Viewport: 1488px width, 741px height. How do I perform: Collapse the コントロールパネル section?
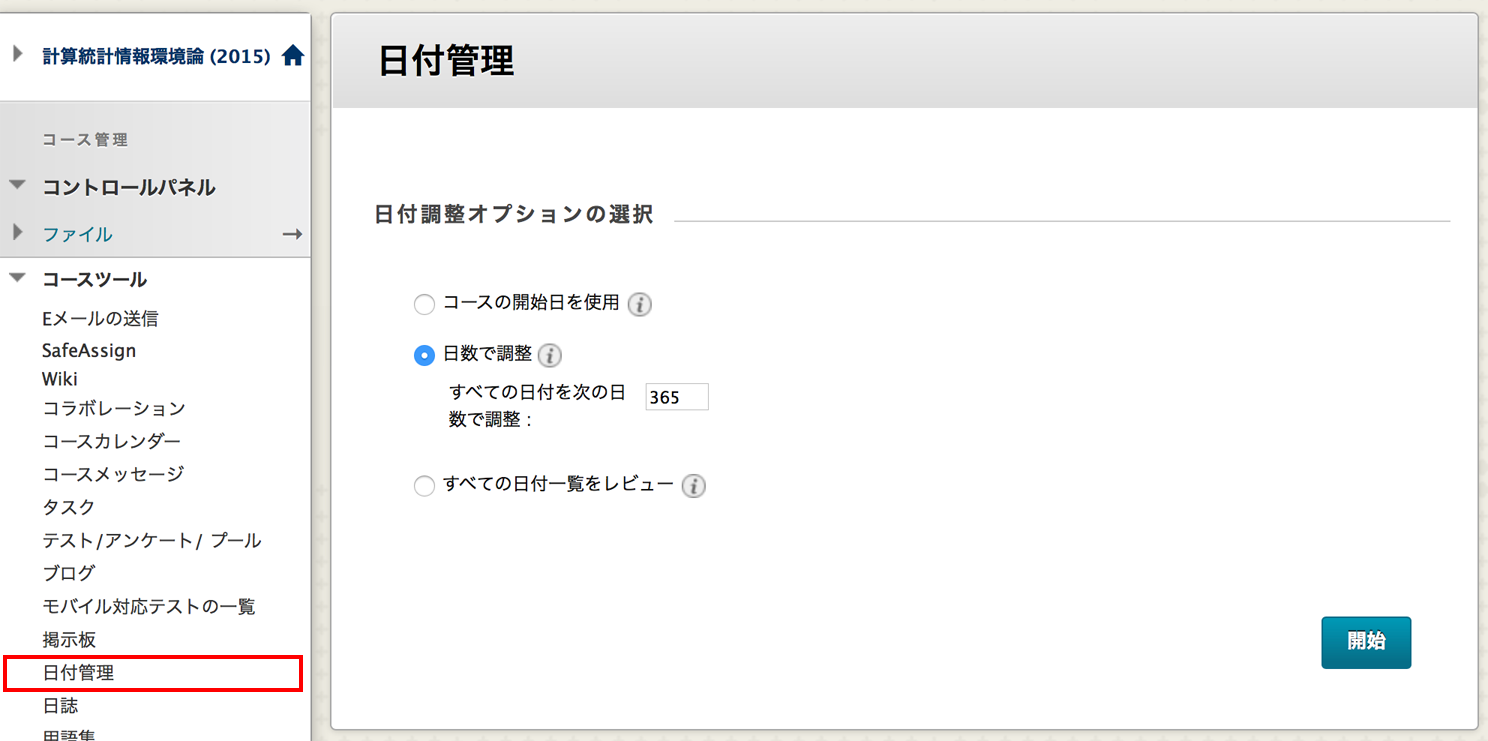click(17, 186)
